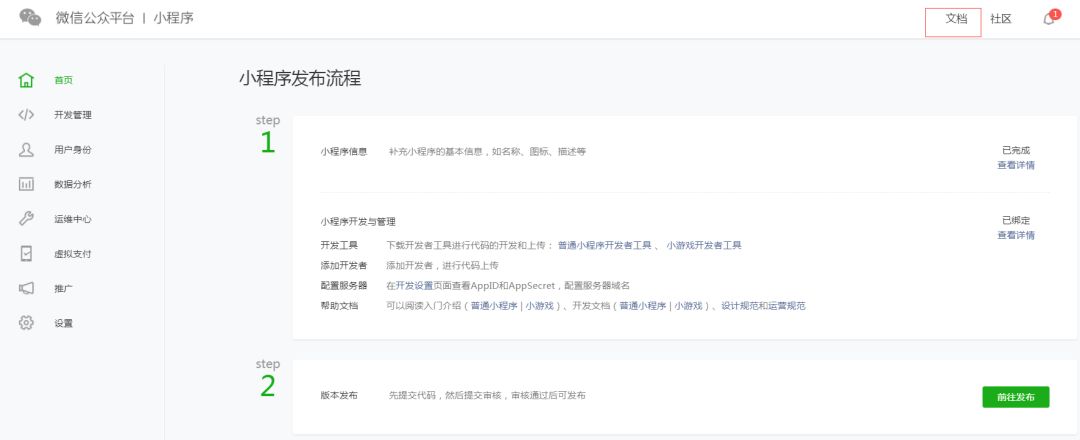Click the 添加开发者 row label
1080x440 pixels.
344,266
